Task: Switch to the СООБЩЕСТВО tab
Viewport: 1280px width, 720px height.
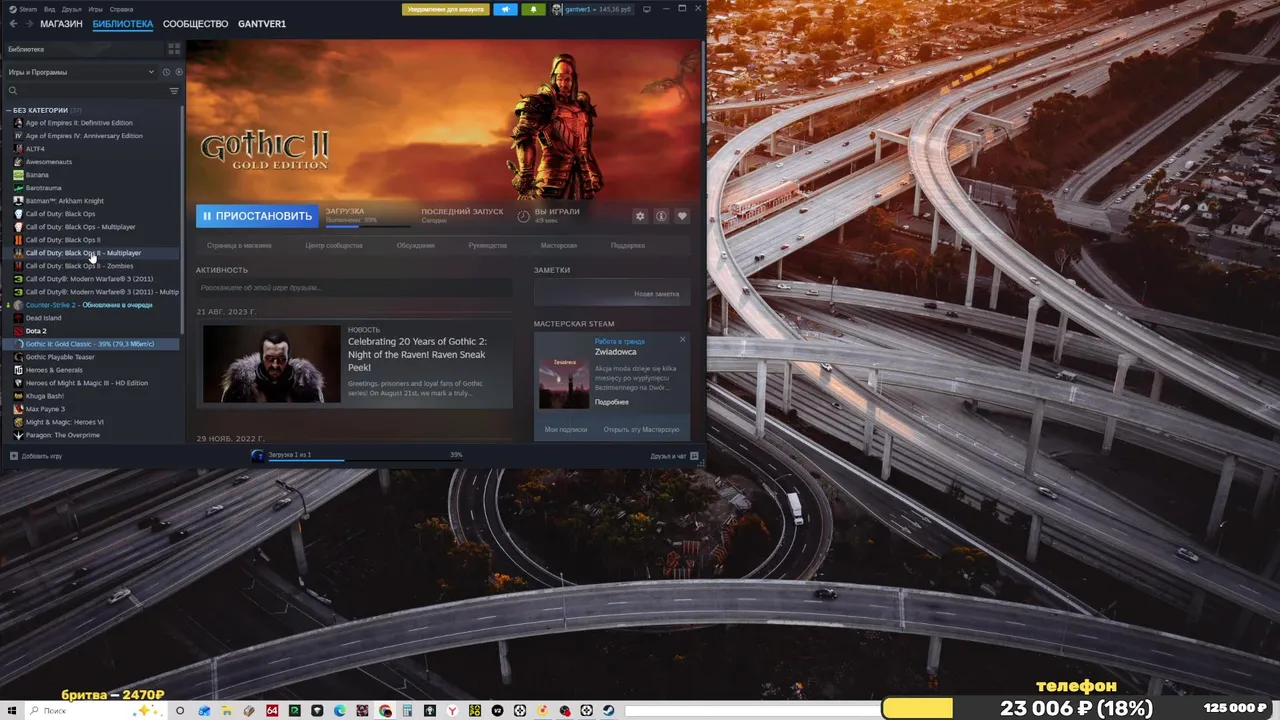Action: (x=195, y=24)
